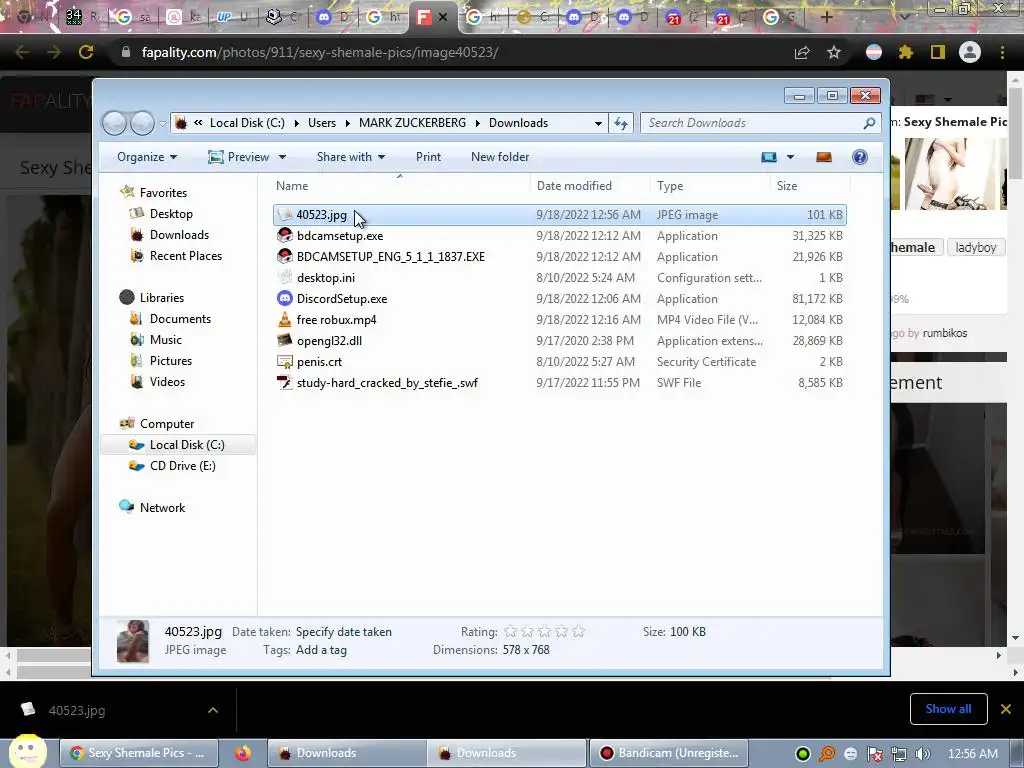Open the Organize dropdown menu

click(x=147, y=157)
